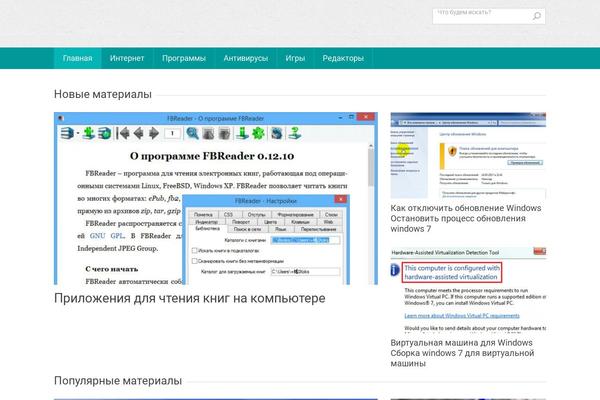Toggle "Искать книги в подкаталогах" checkbox
The height and width of the screenshot is (400, 600).
tap(194, 251)
